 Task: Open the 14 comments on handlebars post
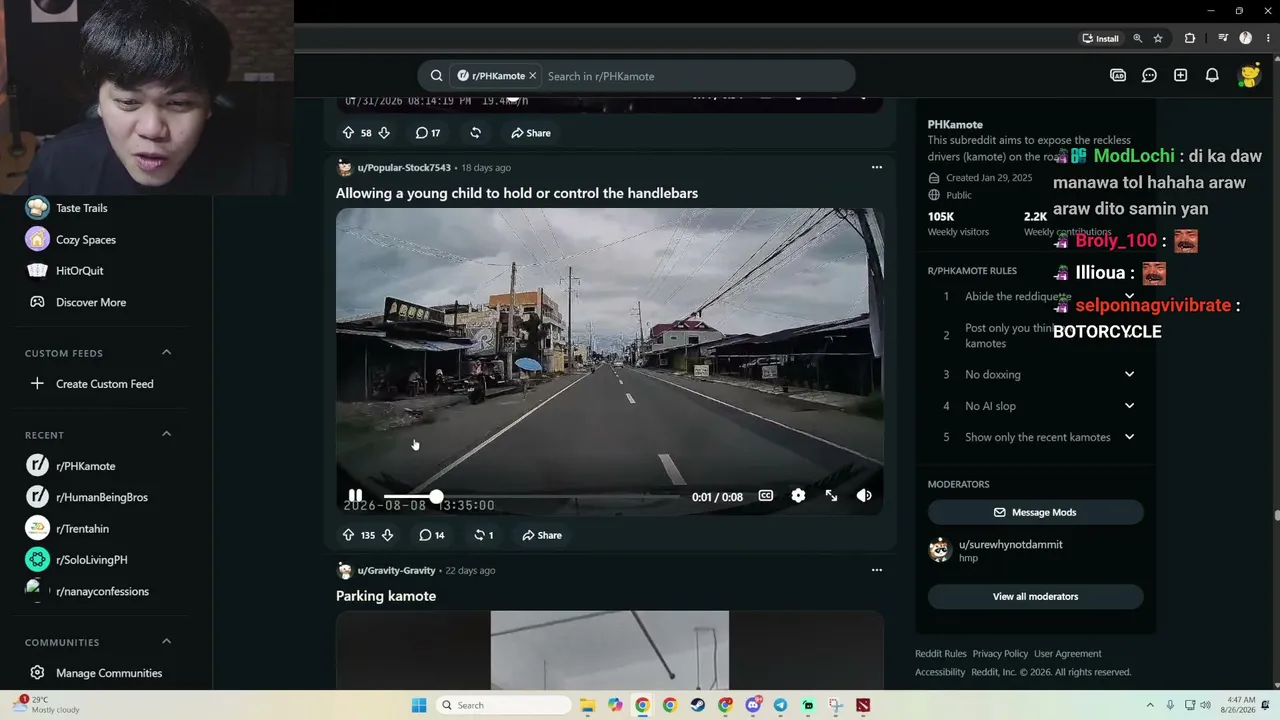(432, 535)
